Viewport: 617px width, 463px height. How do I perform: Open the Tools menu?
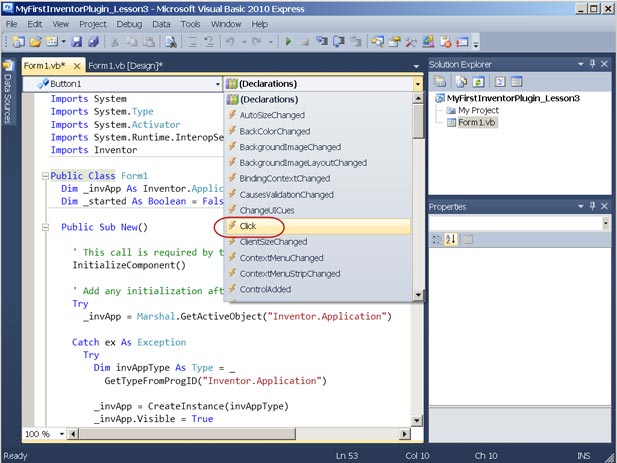(x=190, y=24)
